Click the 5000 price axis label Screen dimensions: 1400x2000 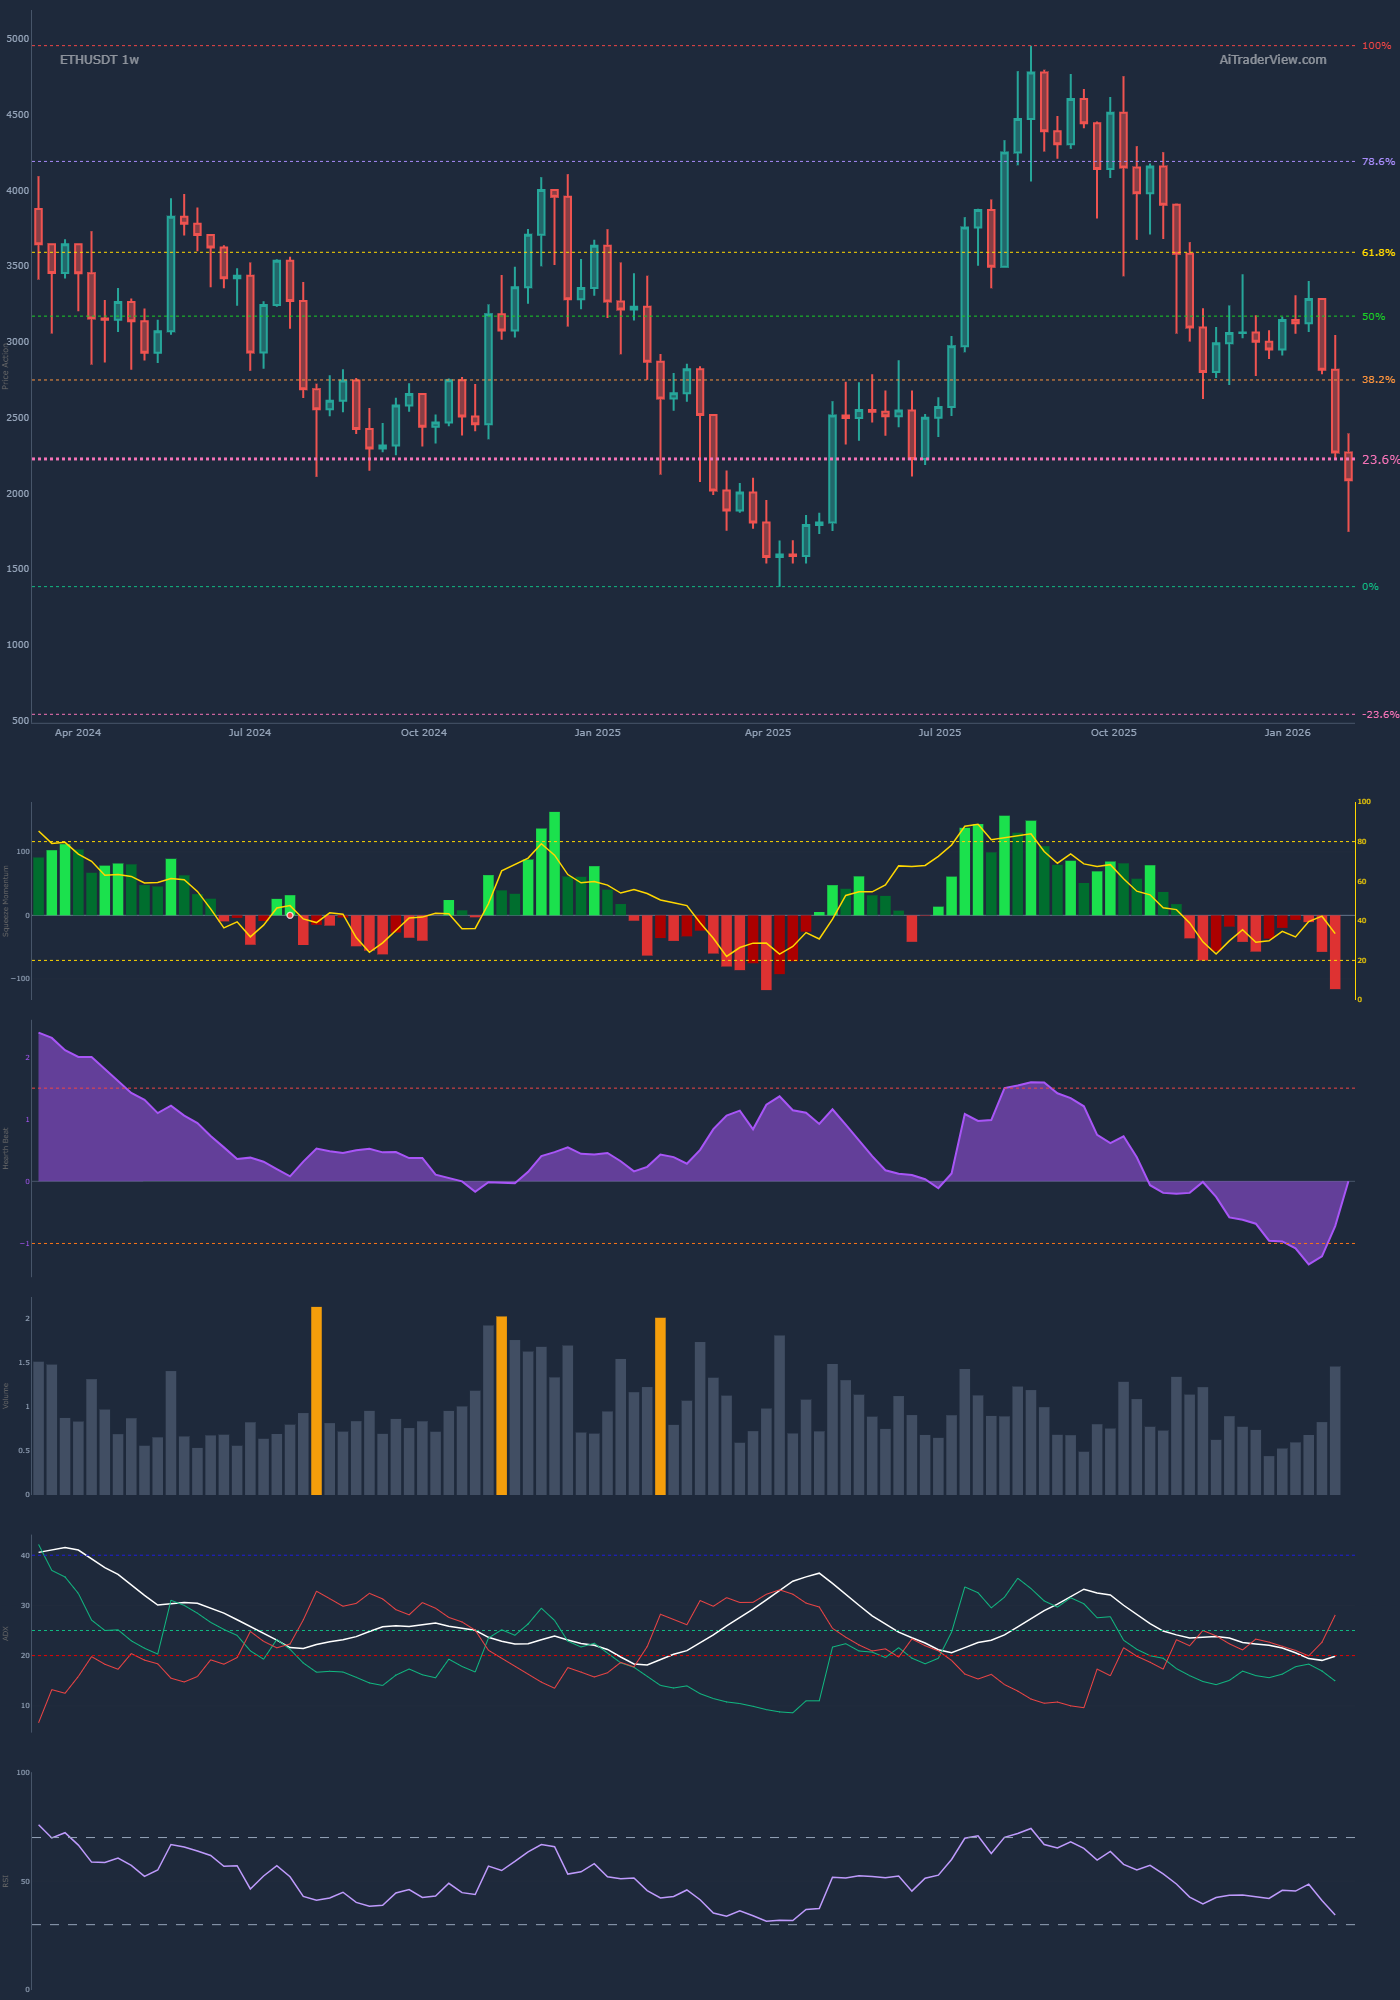(17, 39)
